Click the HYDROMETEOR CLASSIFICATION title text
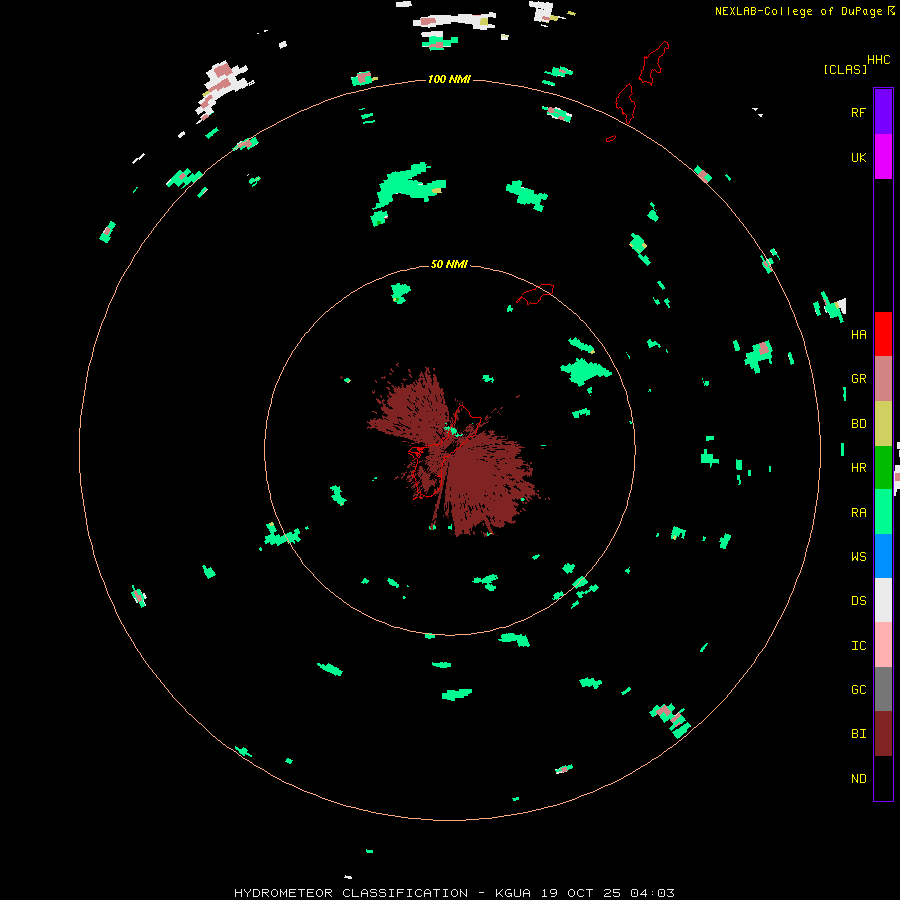This screenshot has width=900, height=900. tap(351, 893)
